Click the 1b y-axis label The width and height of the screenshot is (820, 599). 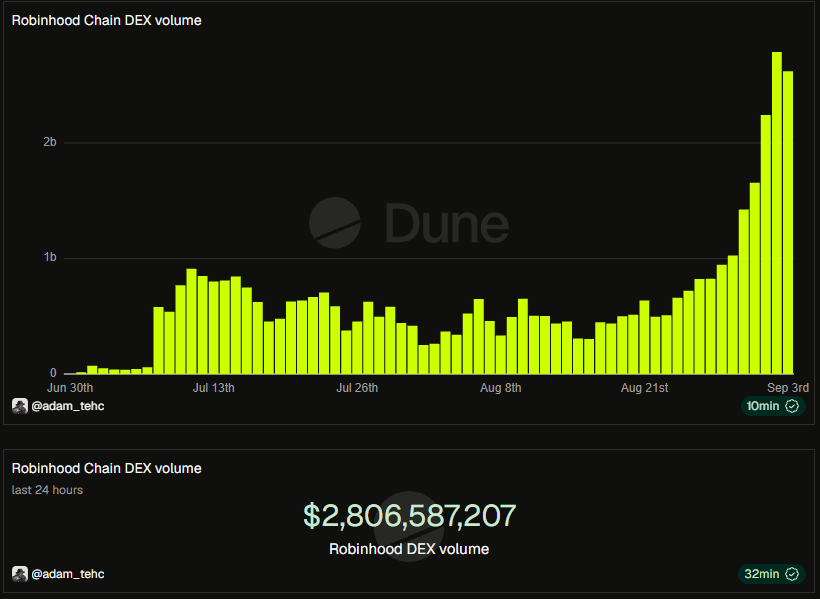pyautogui.click(x=50, y=257)
